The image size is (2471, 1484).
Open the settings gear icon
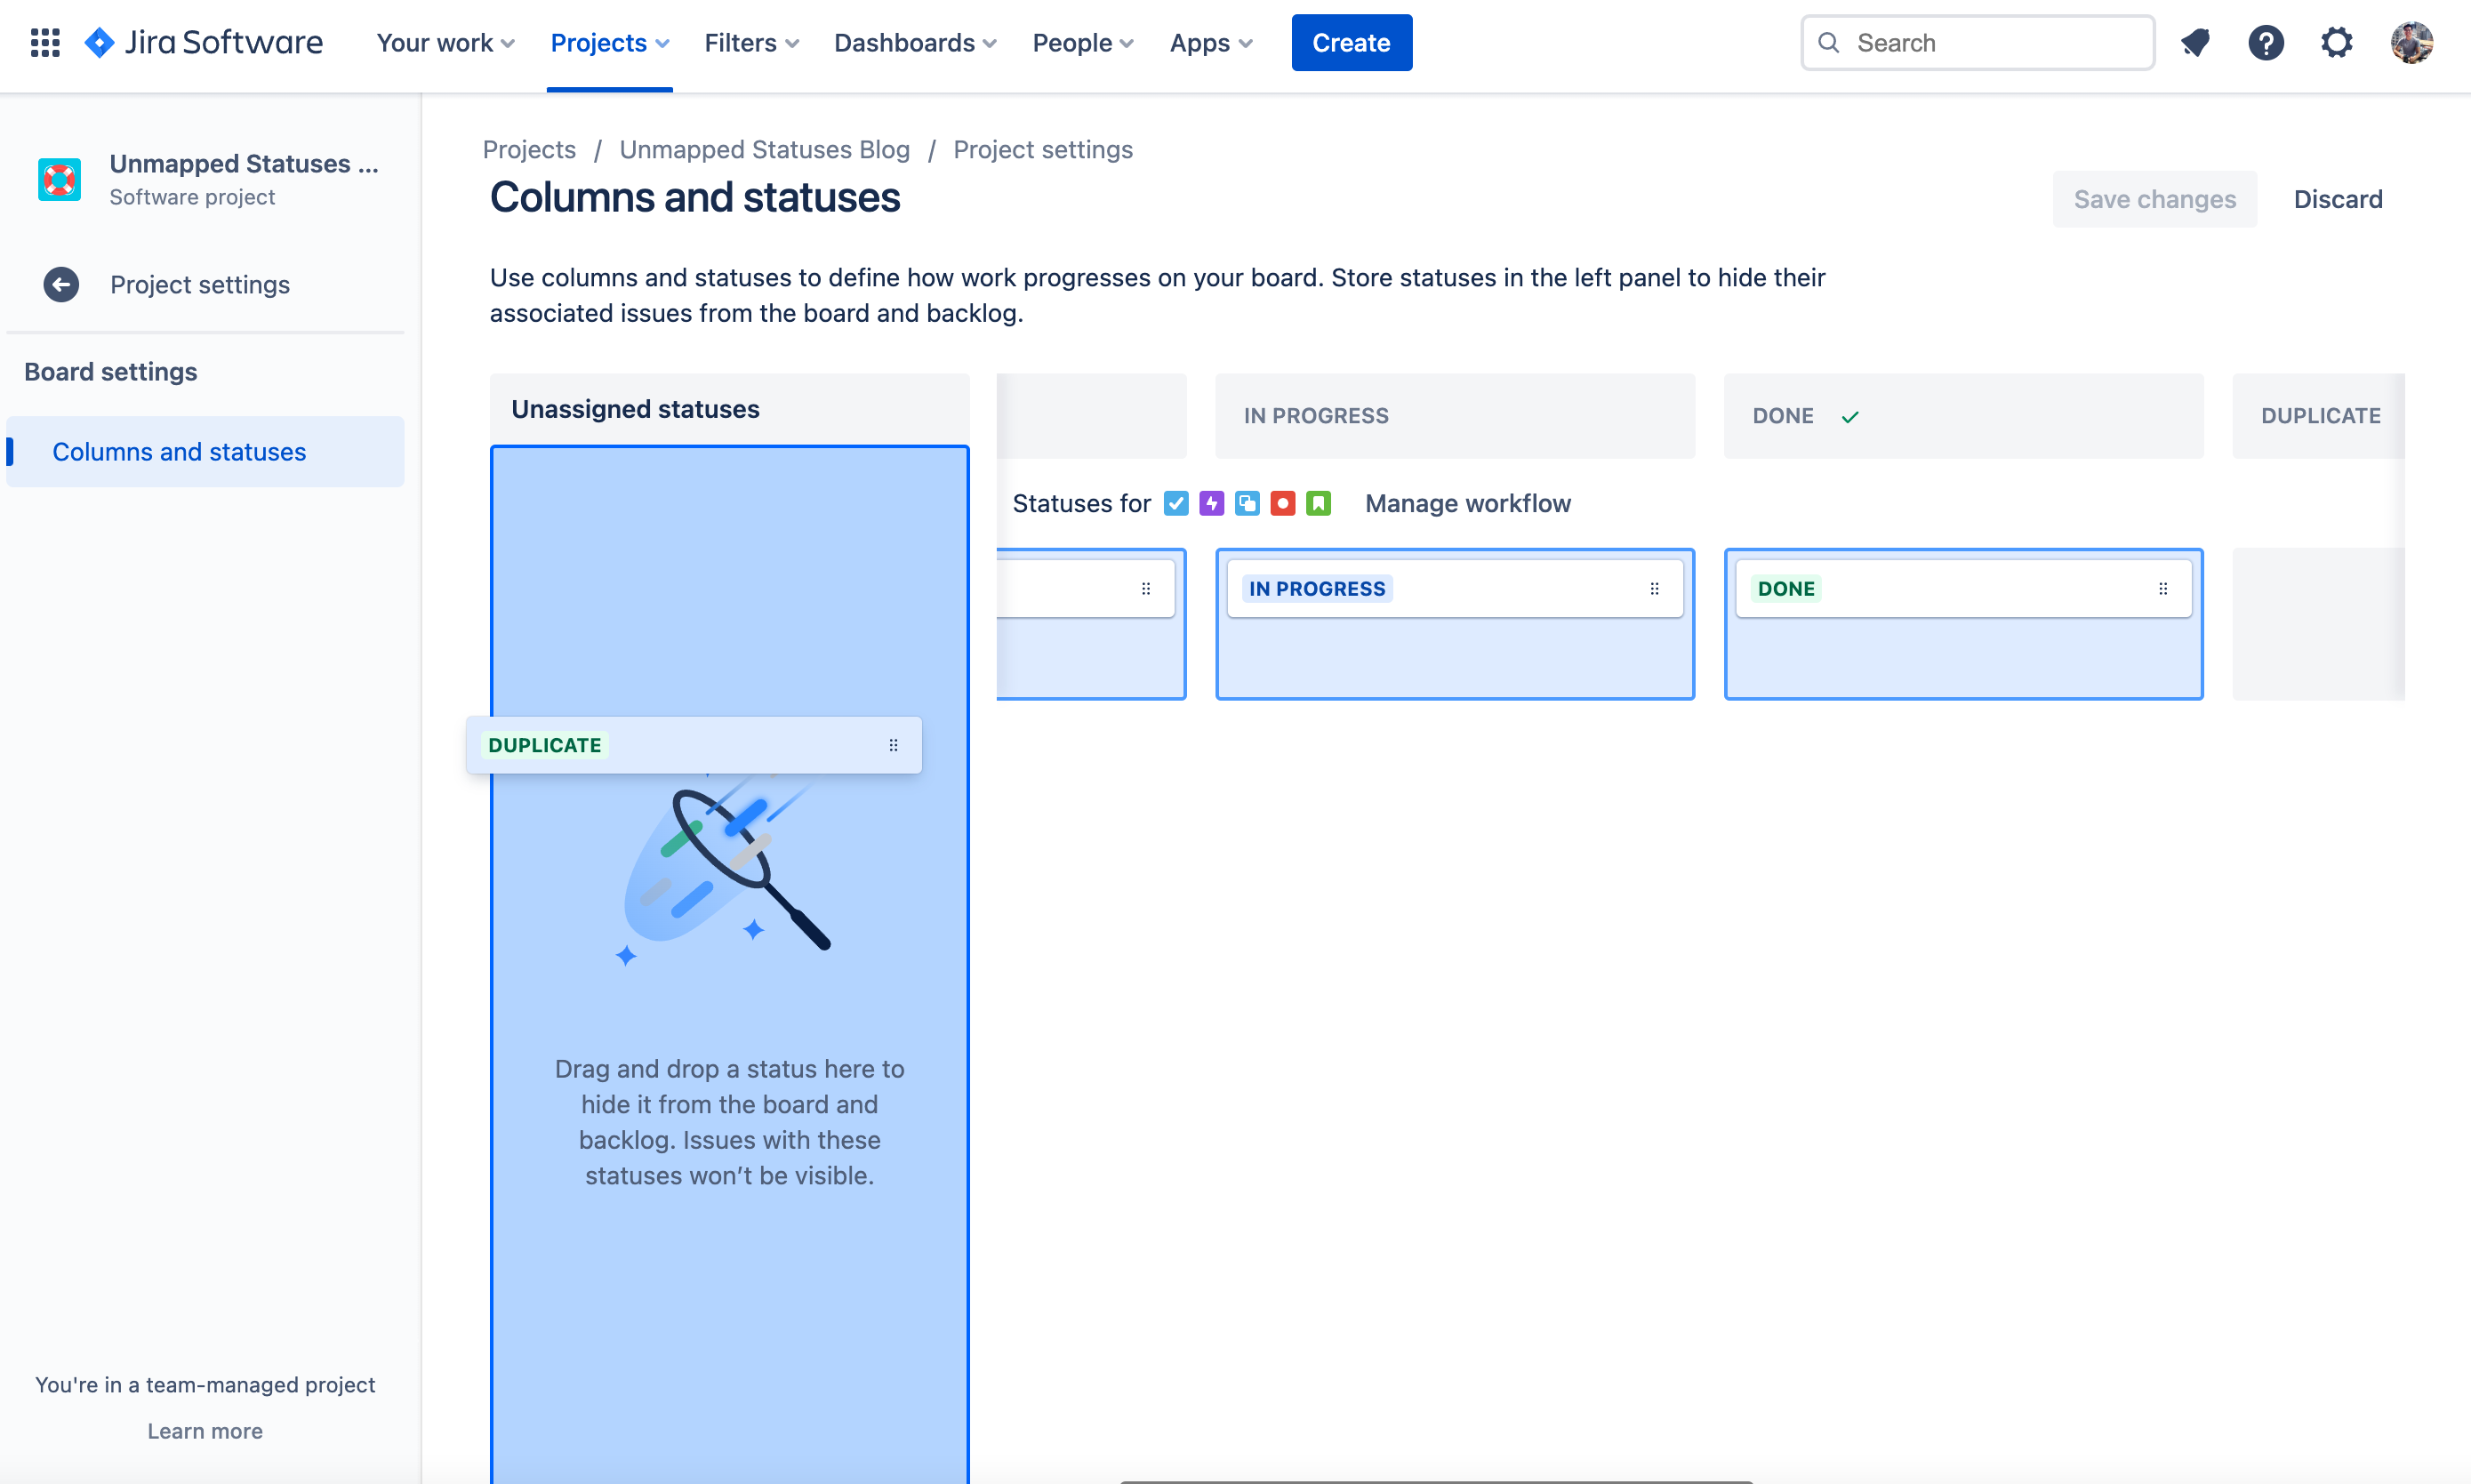tap(2337, 43)
